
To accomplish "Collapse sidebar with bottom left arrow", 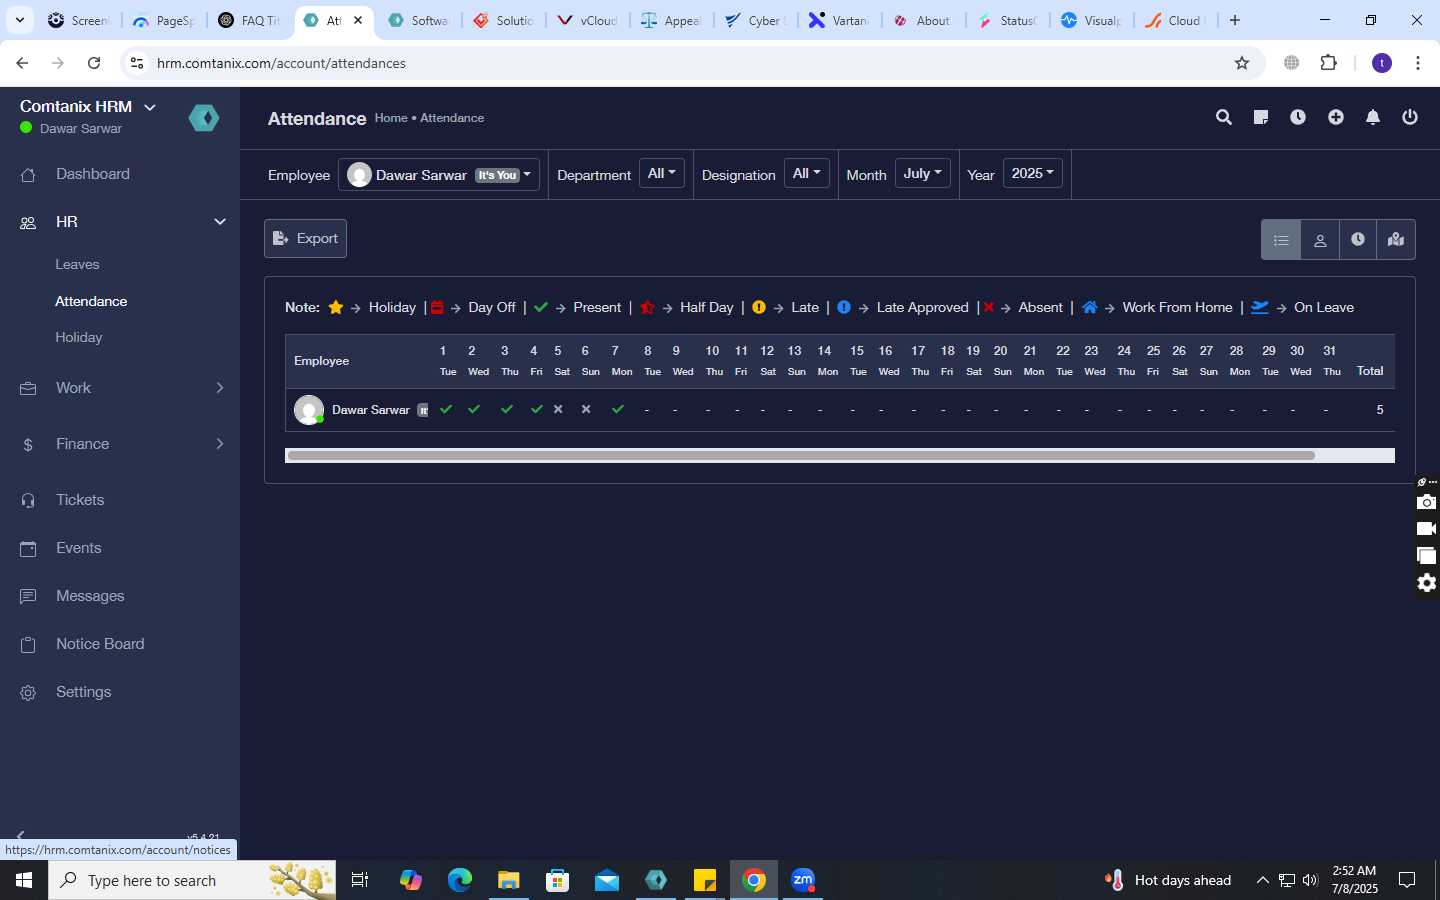I will click(20, 835).
